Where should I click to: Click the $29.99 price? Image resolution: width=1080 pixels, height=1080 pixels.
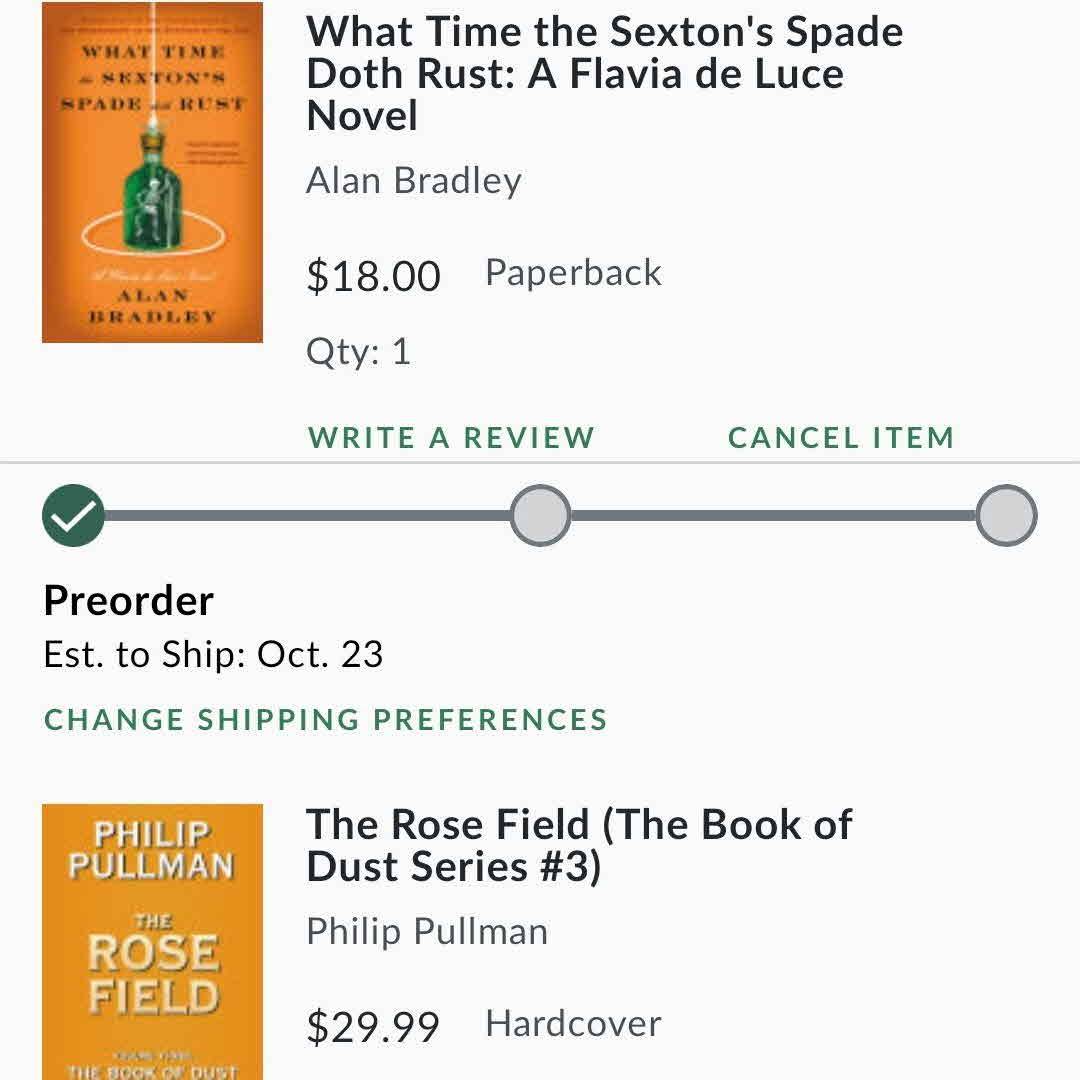373,1026
